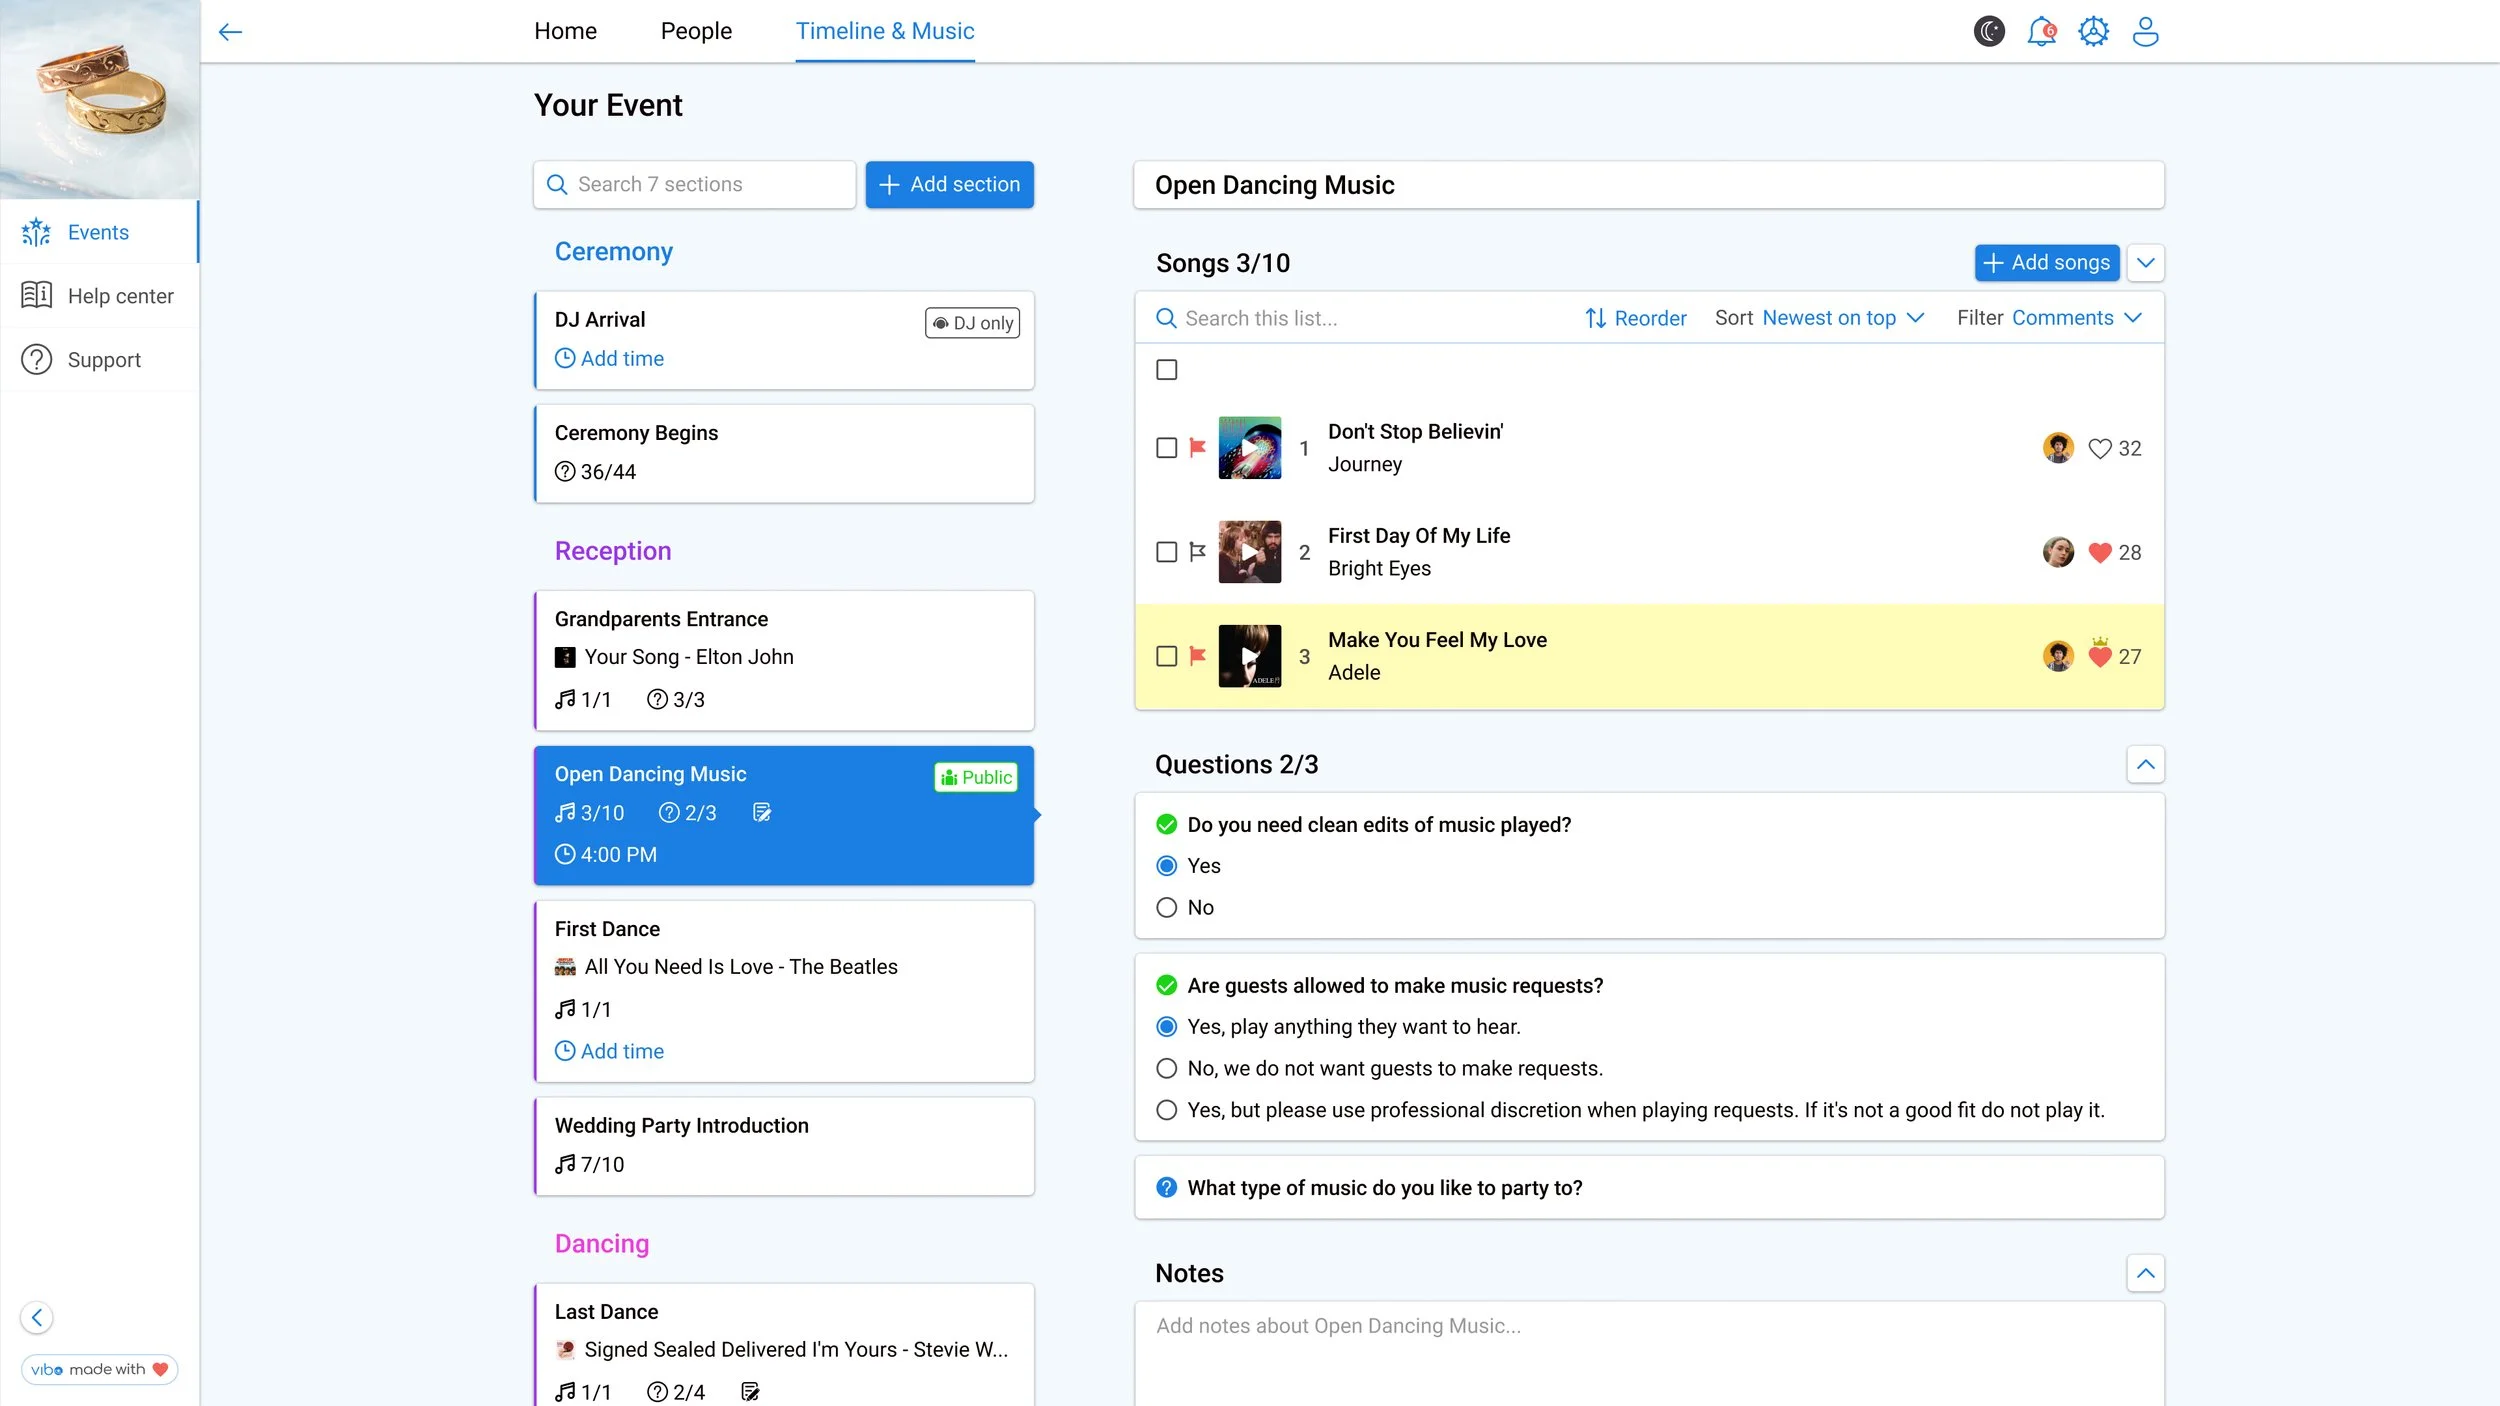Switch to the People tab
Image resolution: width=2500 pixels, height=1406 pixels.
pyautogui.click(x=696, y=31)
